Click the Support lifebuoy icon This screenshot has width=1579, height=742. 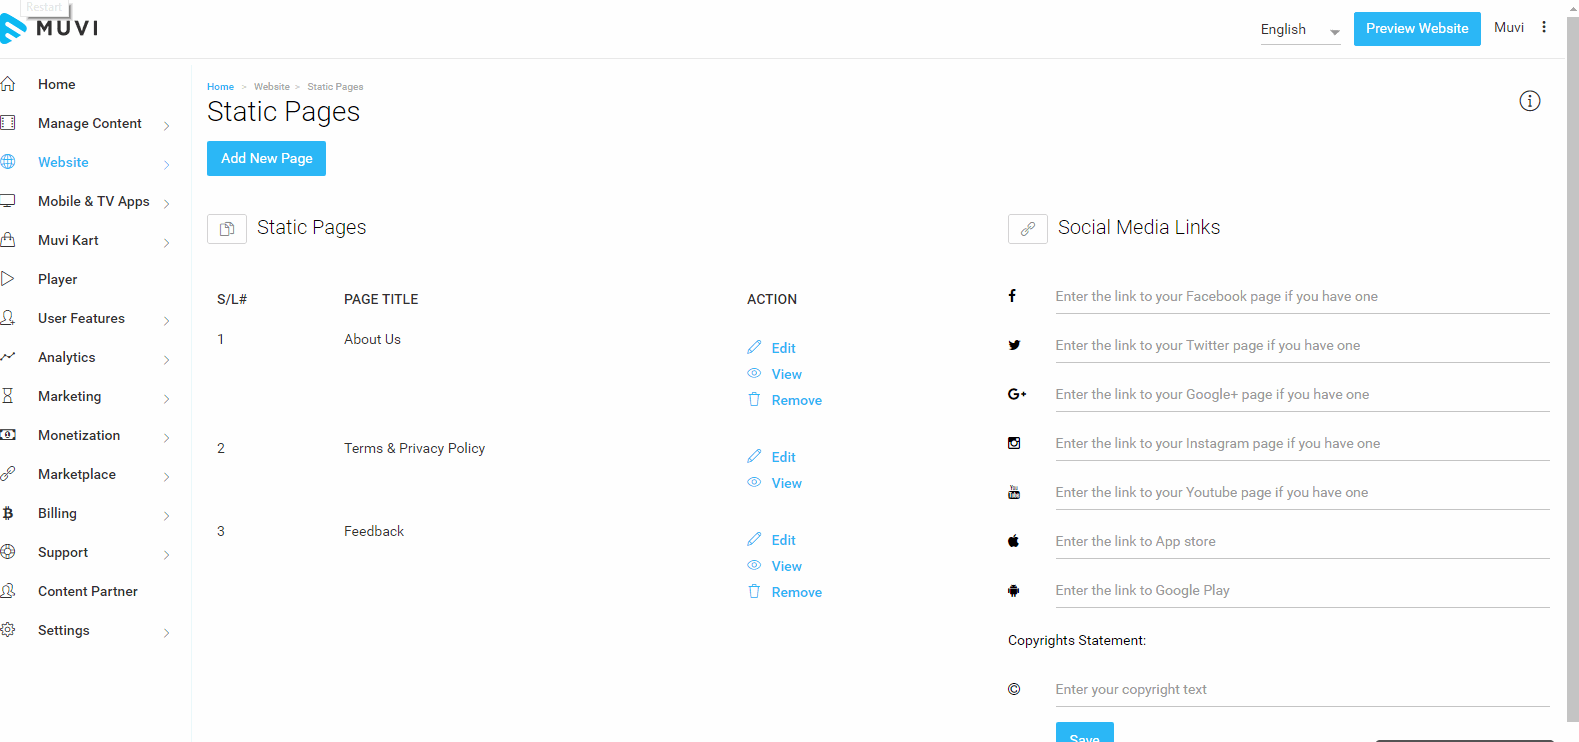click(8, 552)
